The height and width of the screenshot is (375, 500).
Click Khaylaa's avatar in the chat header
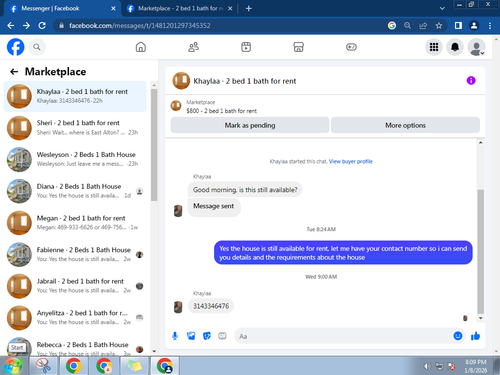click(x=181, y=81)
